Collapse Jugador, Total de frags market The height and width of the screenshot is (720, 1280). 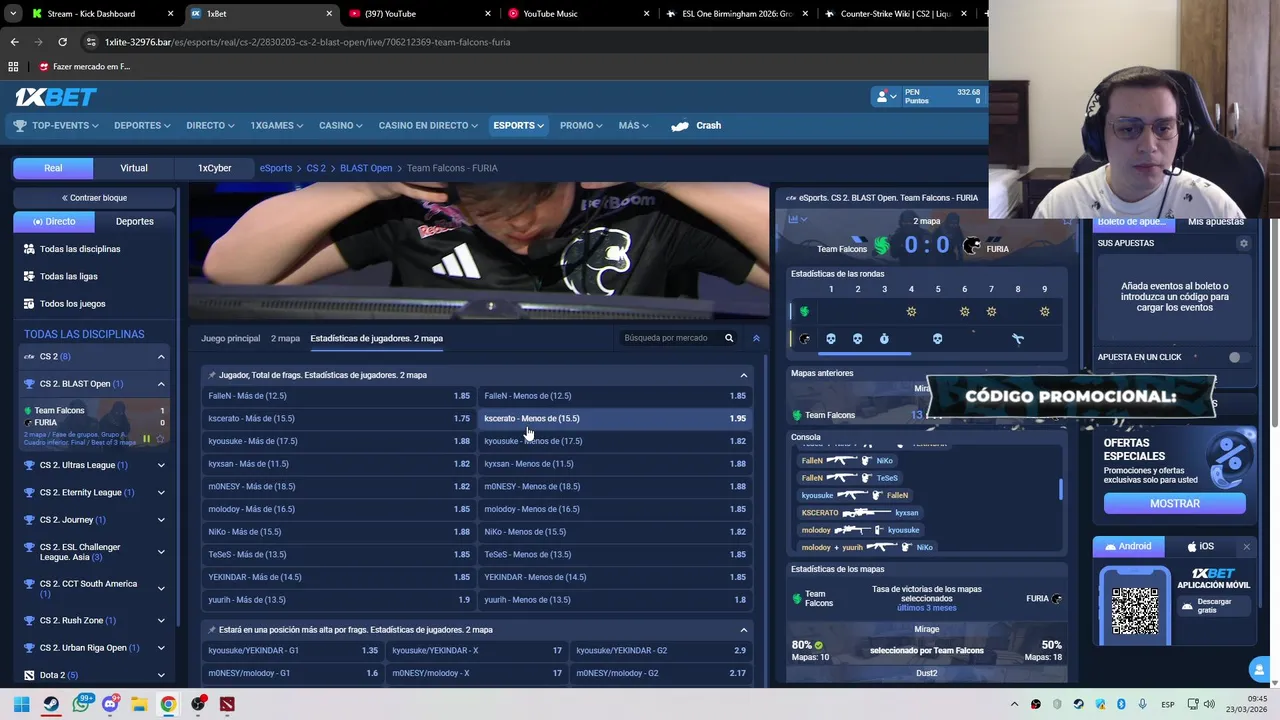pos(743,375)
